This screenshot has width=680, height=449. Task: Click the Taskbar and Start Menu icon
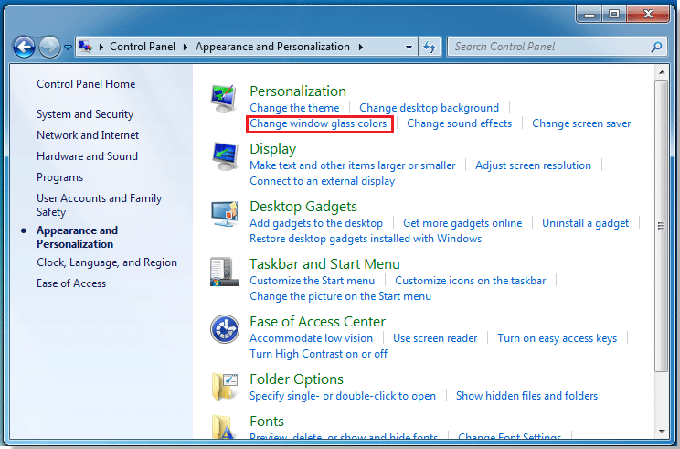(x=223, y=272)
